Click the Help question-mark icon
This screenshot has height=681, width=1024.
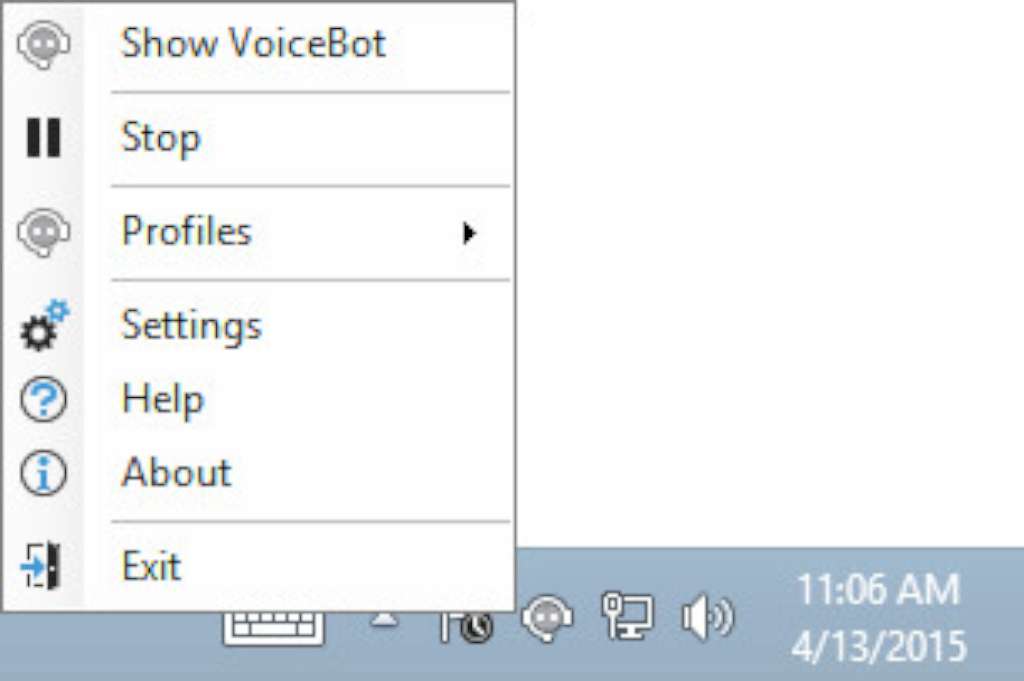click(43, 398)
